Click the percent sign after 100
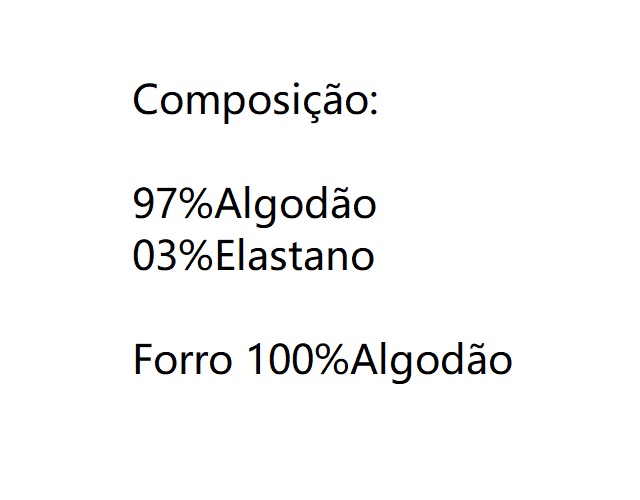Viewport: 640px width, 500px height. [332, 360]
